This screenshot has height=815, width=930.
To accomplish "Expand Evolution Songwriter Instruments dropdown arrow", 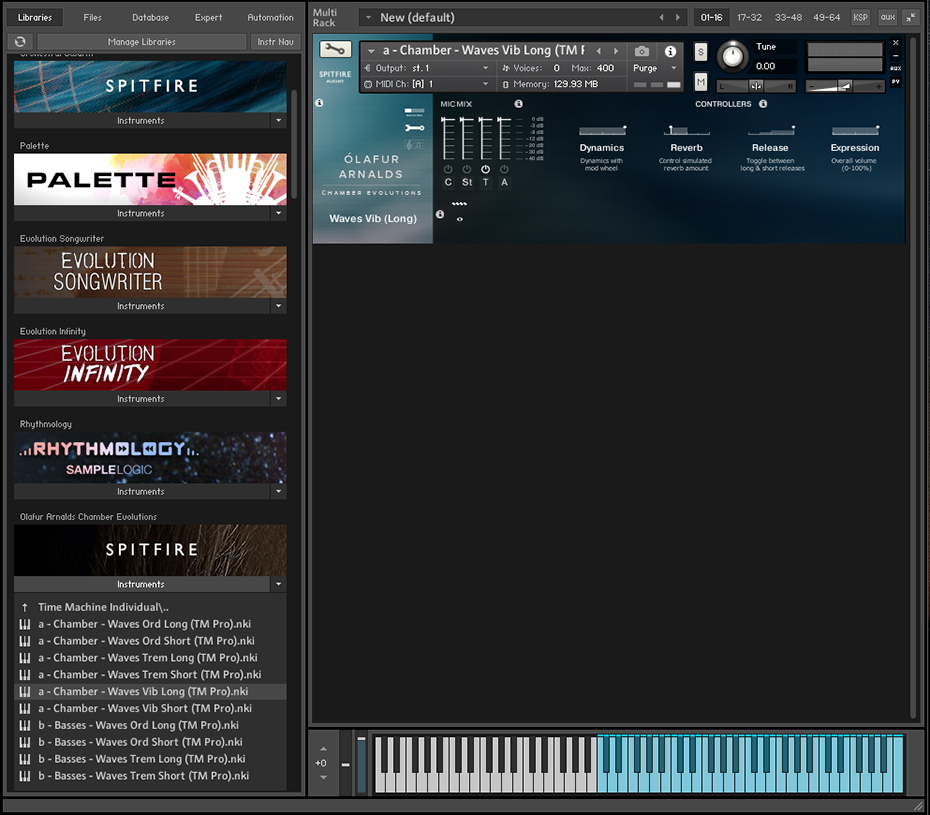I will (278, 306).
